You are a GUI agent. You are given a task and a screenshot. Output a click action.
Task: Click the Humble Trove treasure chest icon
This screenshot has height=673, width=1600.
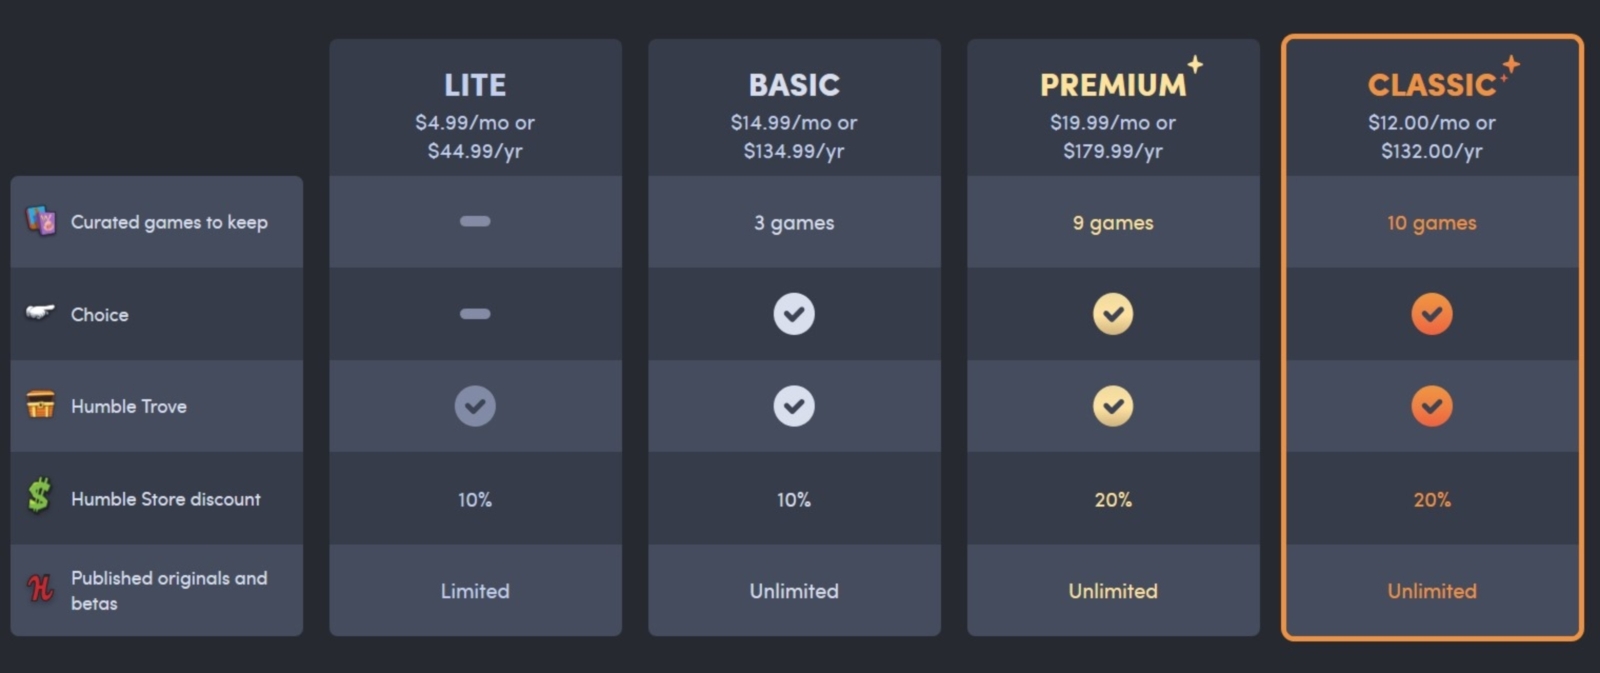pyautogui.click(x=41, y=405)
